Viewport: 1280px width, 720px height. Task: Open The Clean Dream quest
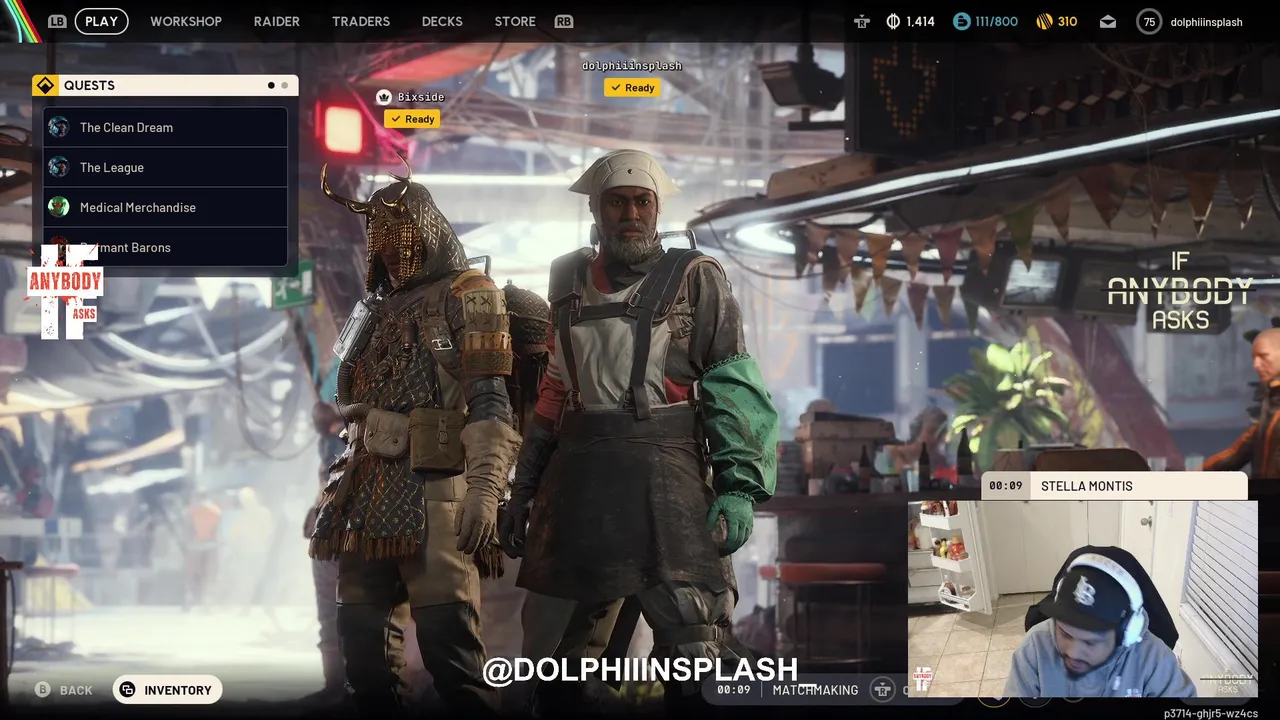[x=165, y=127]
